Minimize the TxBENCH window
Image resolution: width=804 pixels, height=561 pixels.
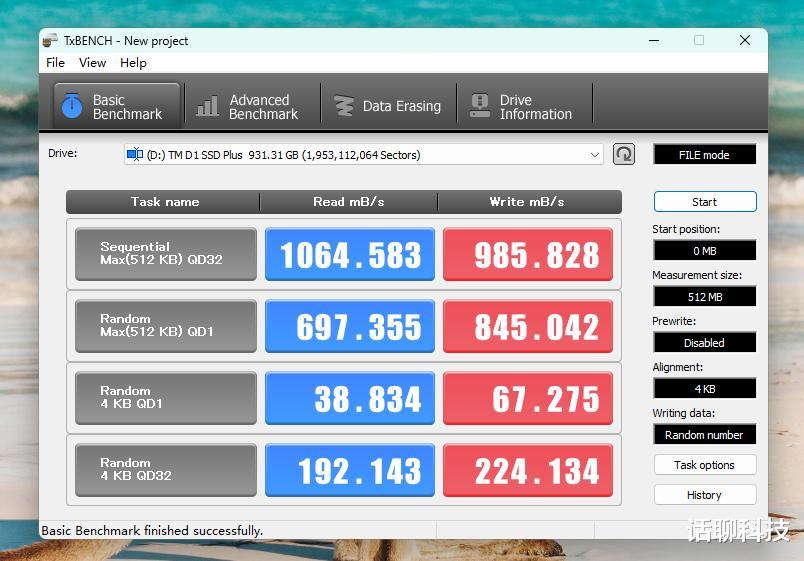654,40
